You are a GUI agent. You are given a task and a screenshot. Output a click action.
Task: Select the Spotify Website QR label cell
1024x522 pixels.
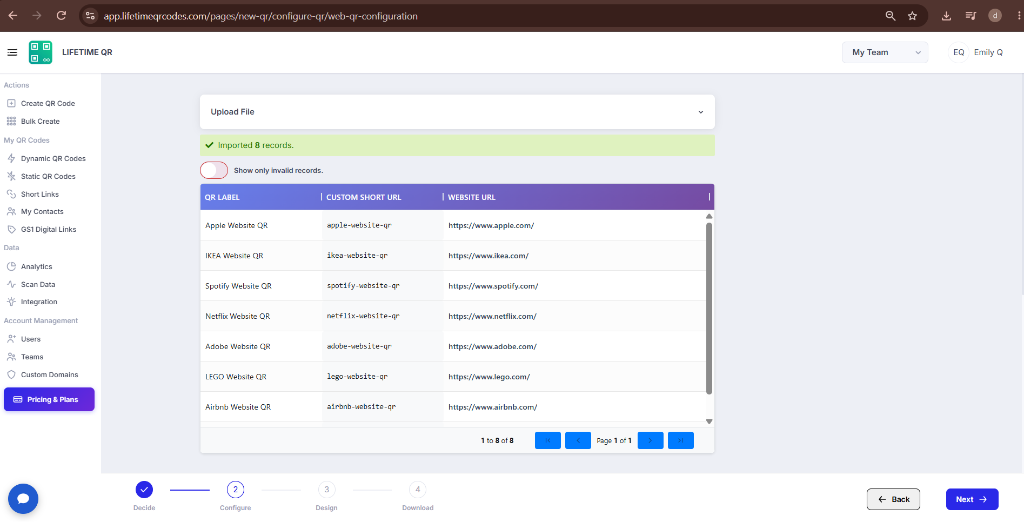pyautogui.click(x=261, y=285)
